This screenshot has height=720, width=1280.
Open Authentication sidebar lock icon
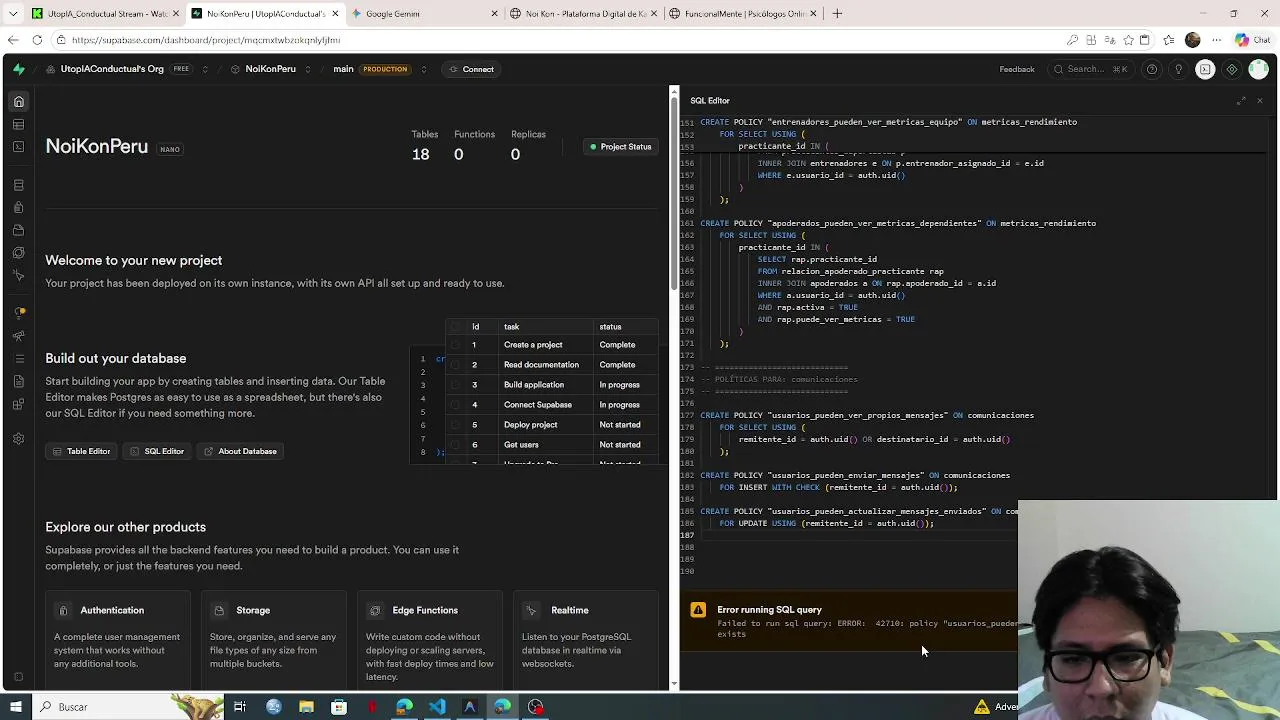tap(18, 207)
